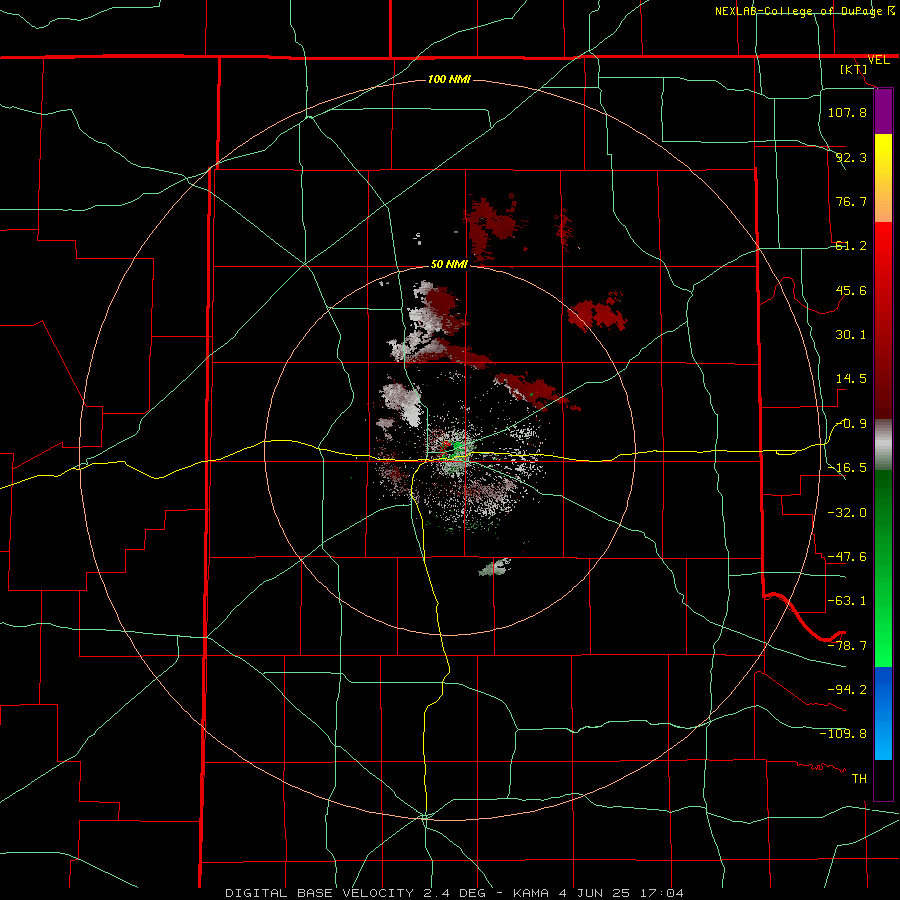Click the purple top segment of color bar
Image resolution: width=900 pixels, height=900 pixels.
tap(883, 111)
